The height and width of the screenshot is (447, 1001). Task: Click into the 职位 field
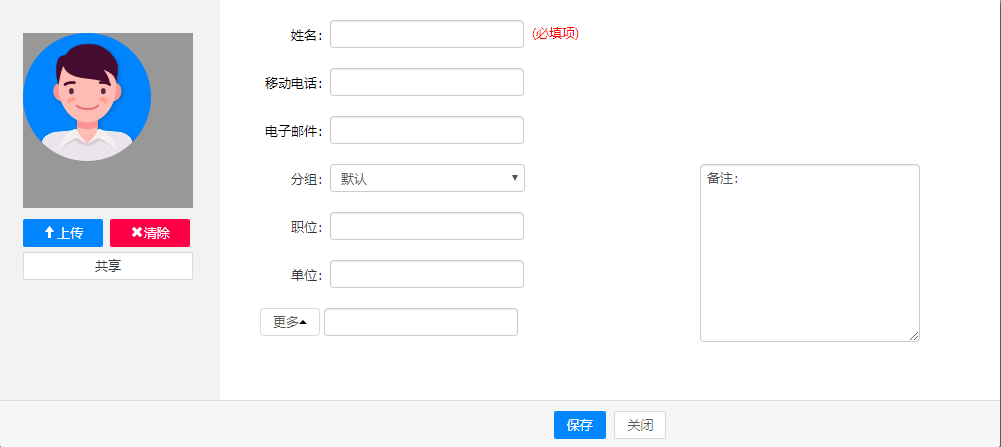(427, 226)
